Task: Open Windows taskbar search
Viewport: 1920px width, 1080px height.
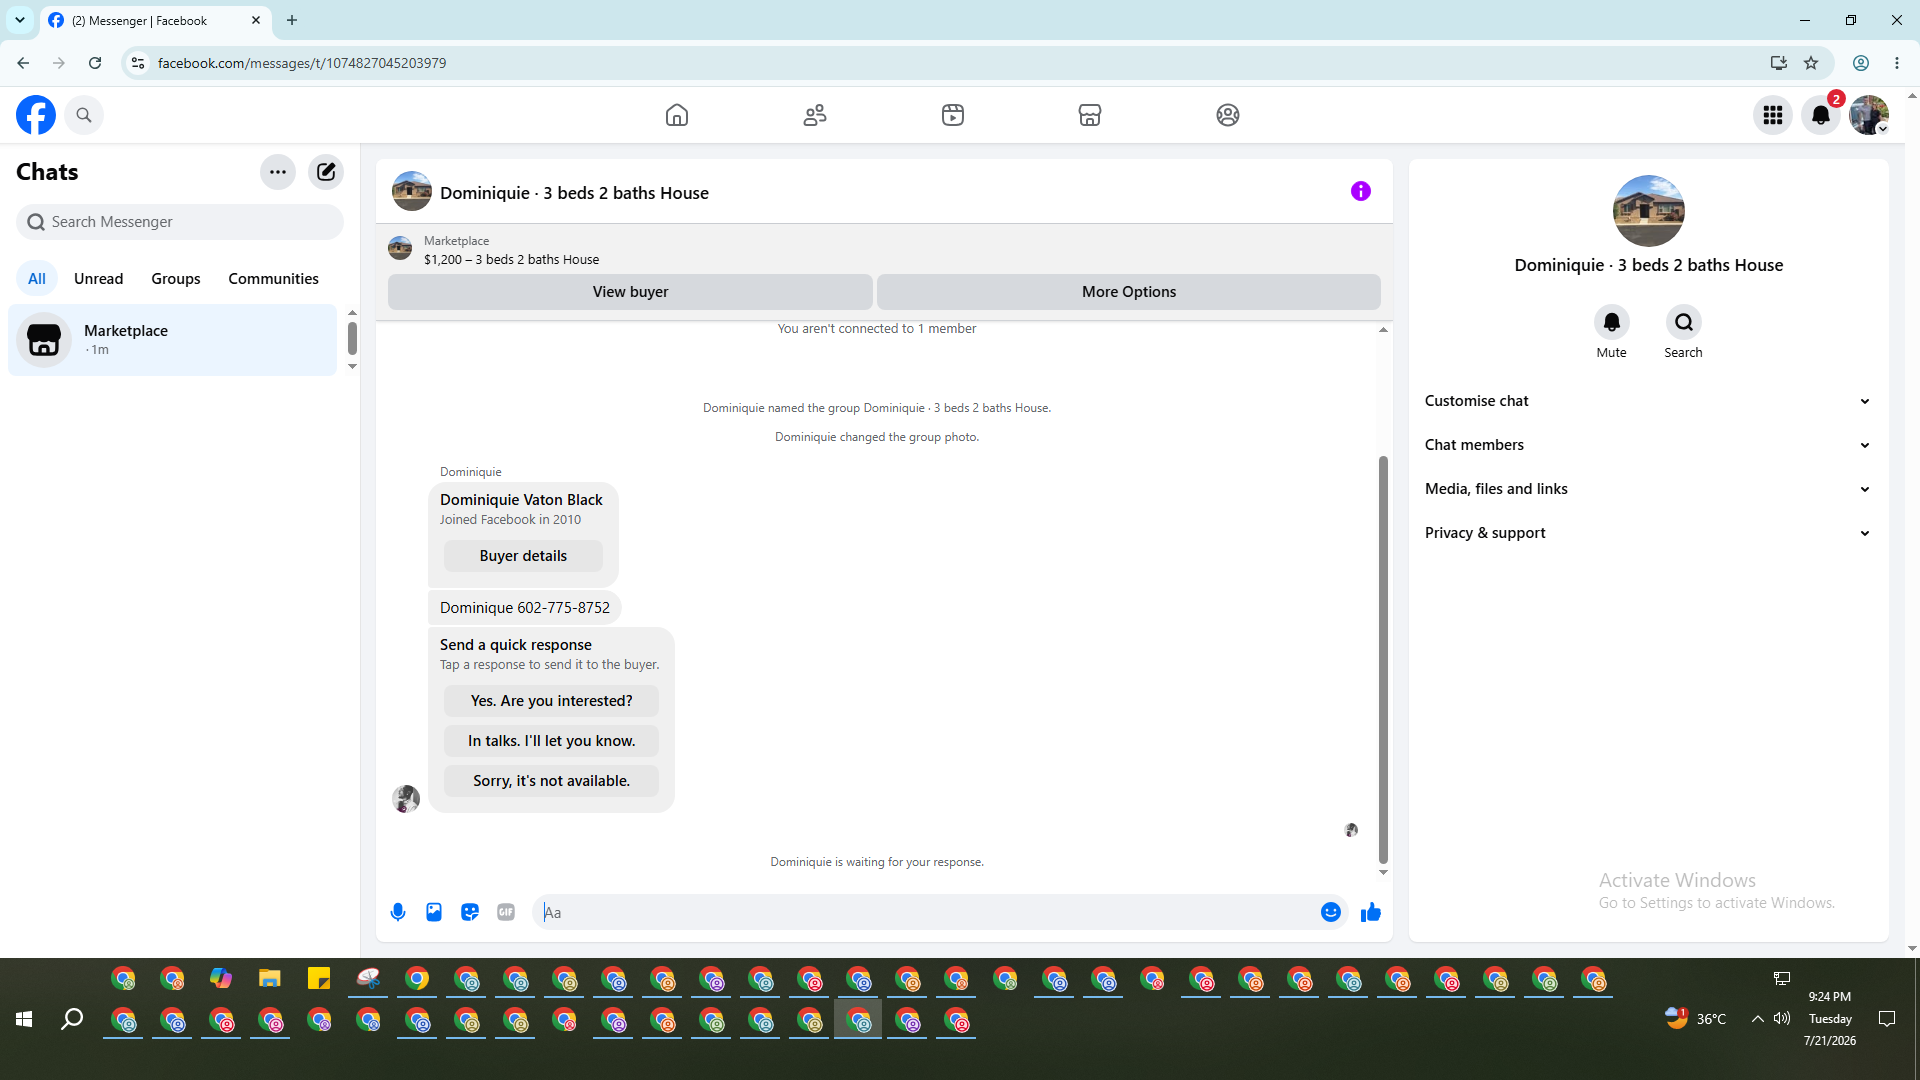Action: [x=72, y=1019]
